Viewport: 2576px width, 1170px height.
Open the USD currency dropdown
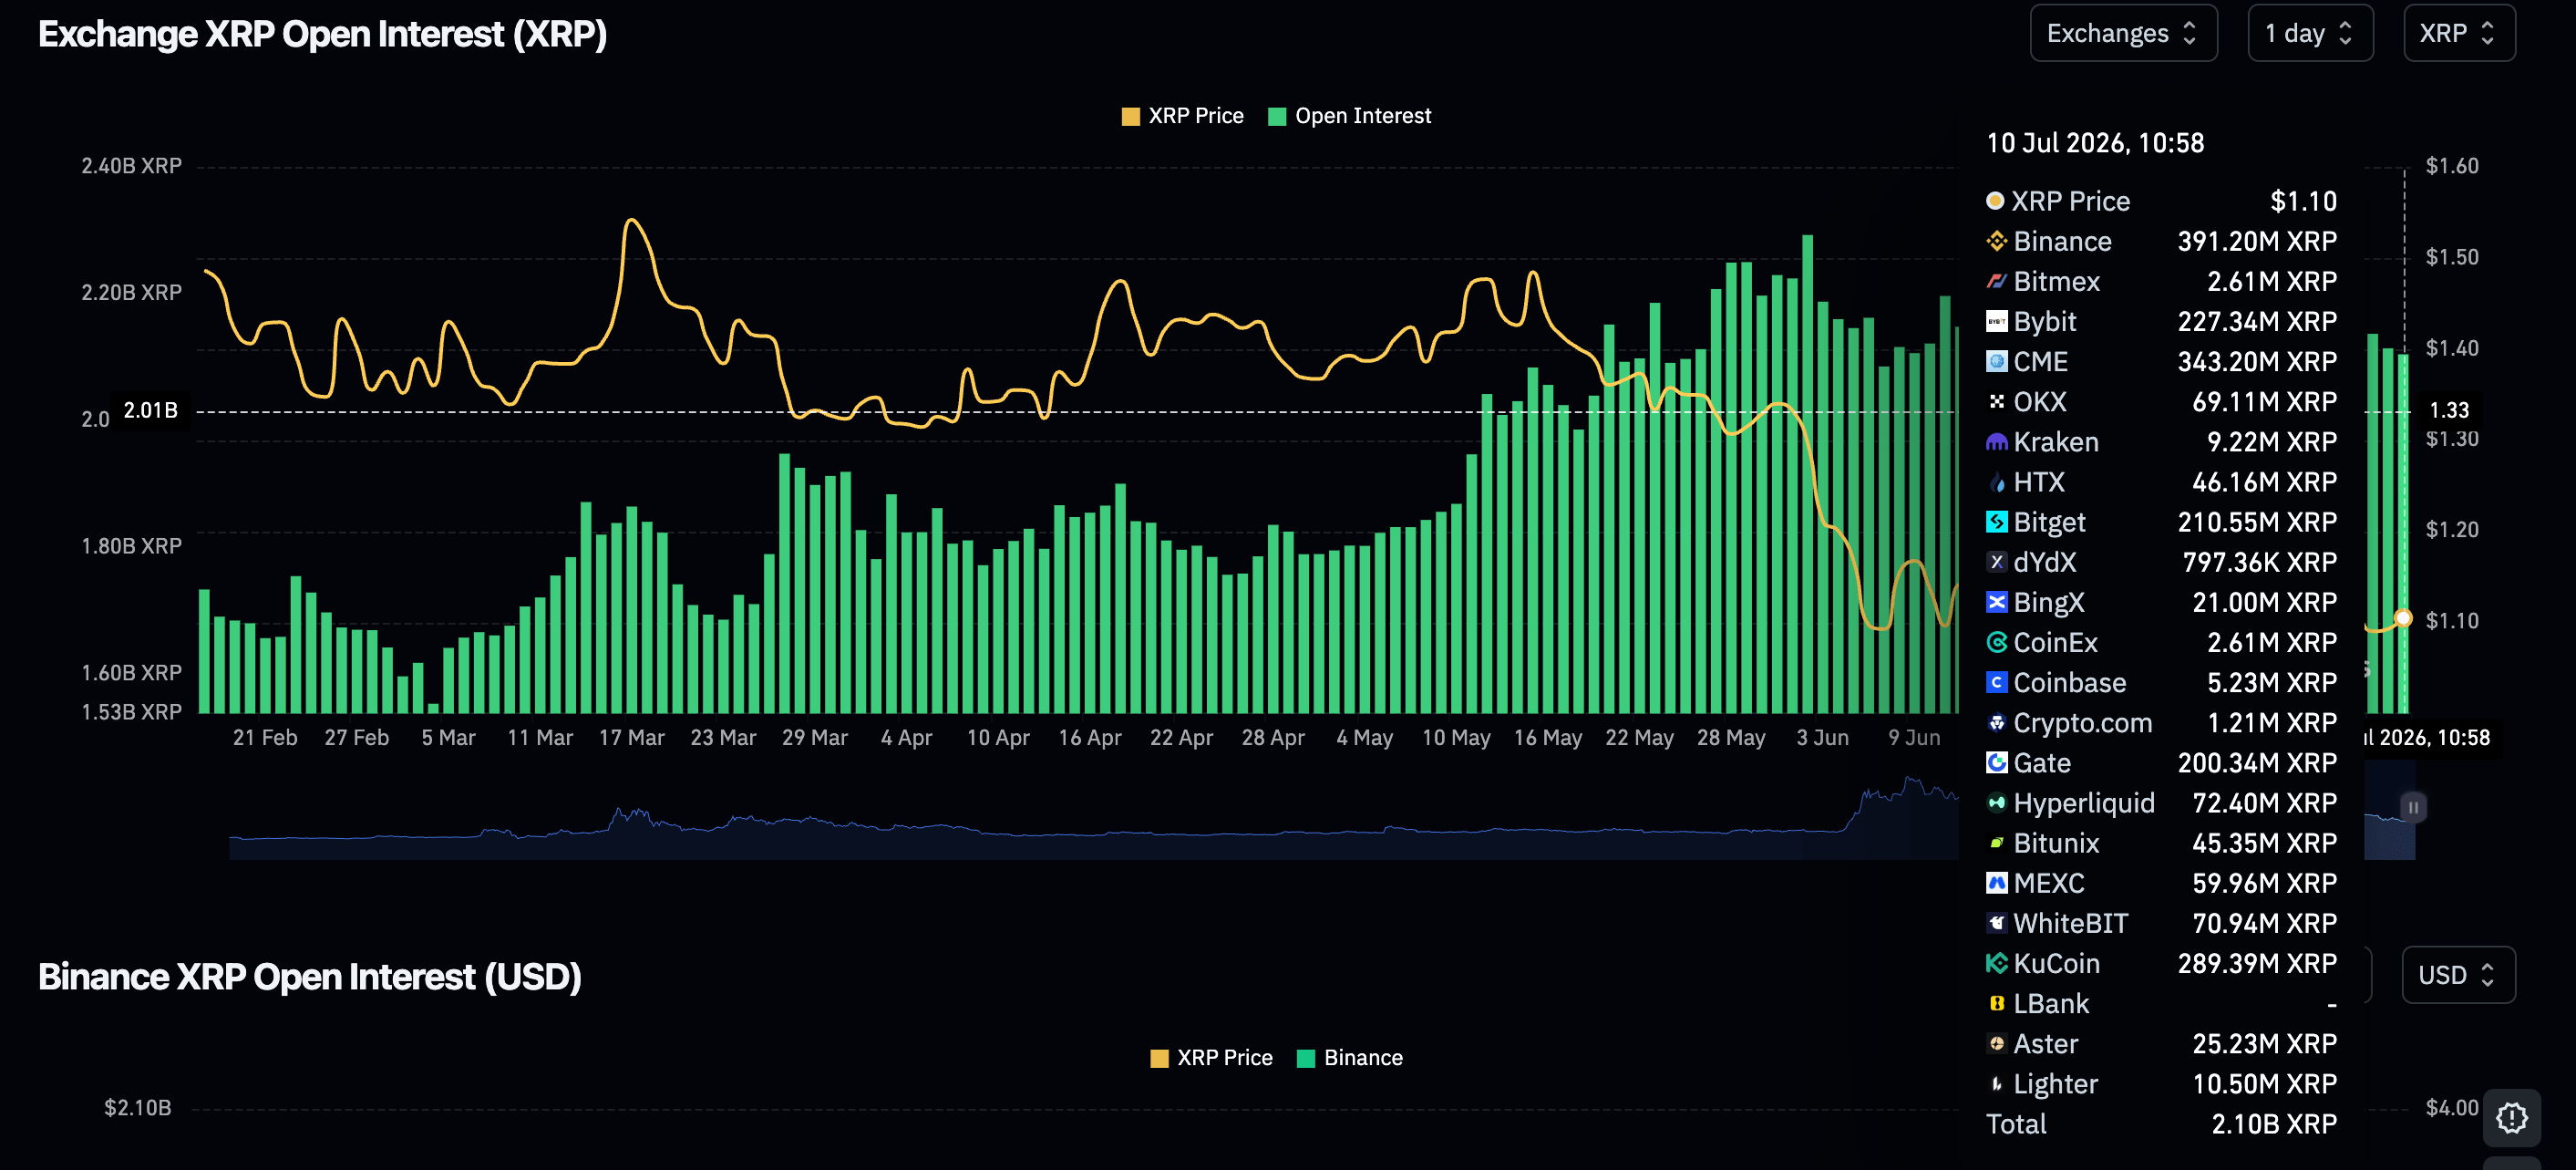[2458, 975]
